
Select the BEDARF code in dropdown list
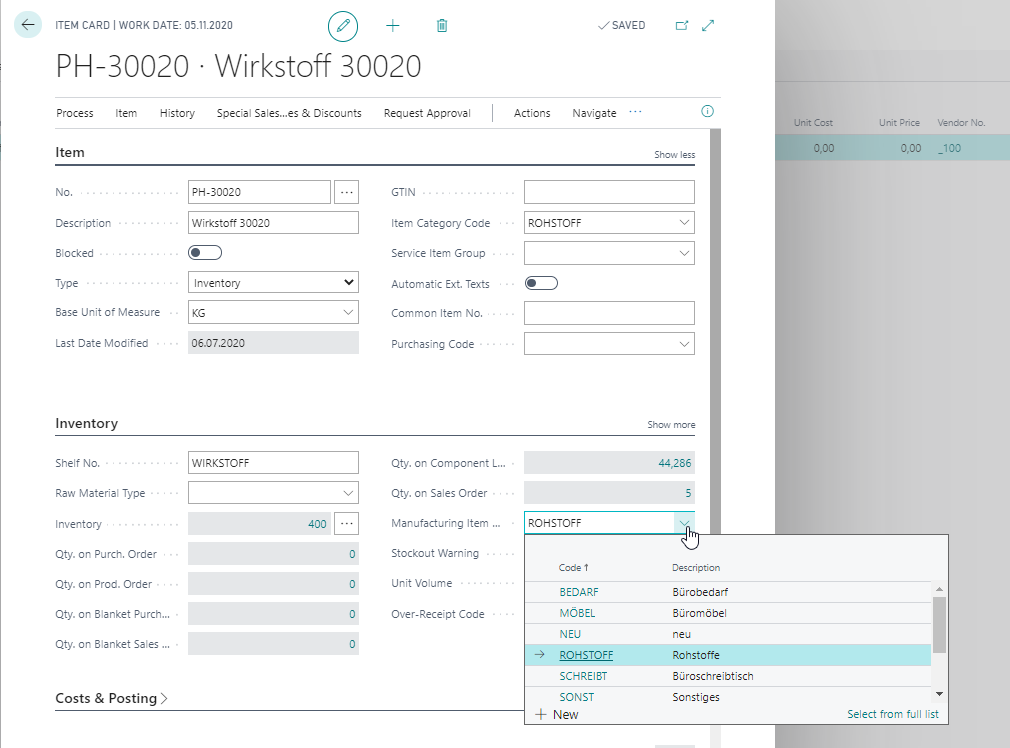pos(579,592)
